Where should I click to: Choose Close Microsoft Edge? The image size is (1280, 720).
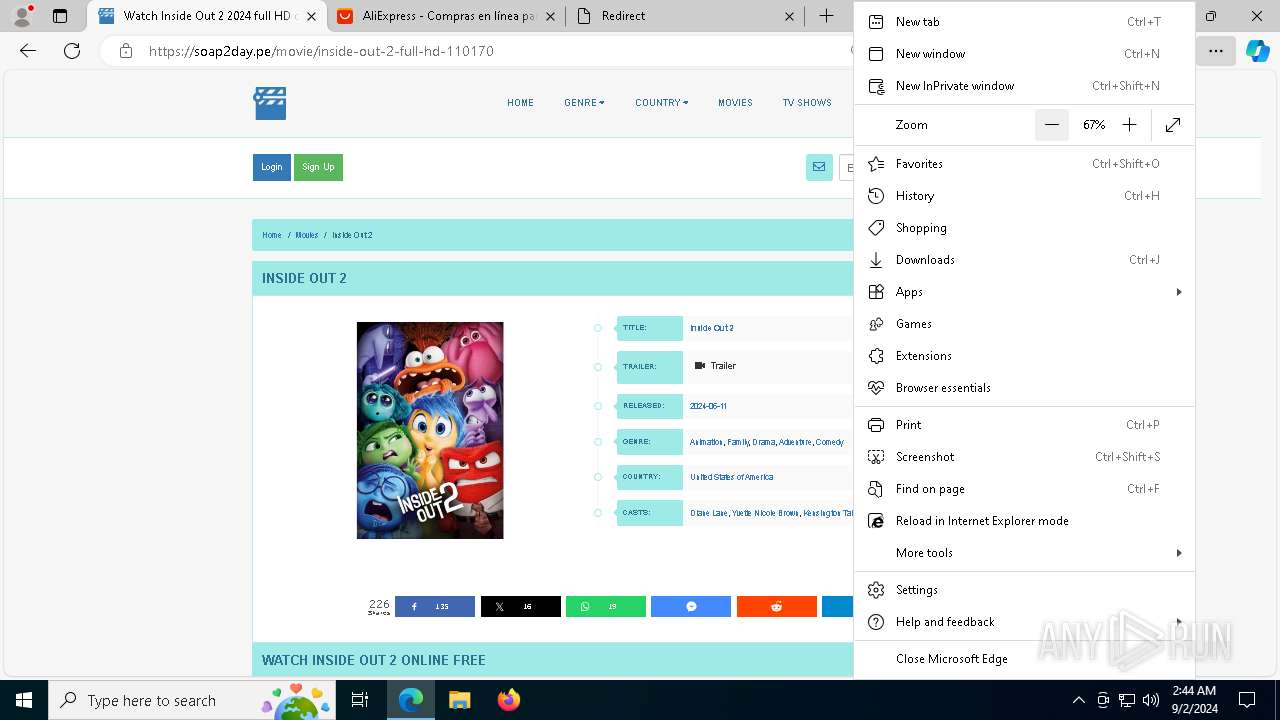pos(1024,659)
